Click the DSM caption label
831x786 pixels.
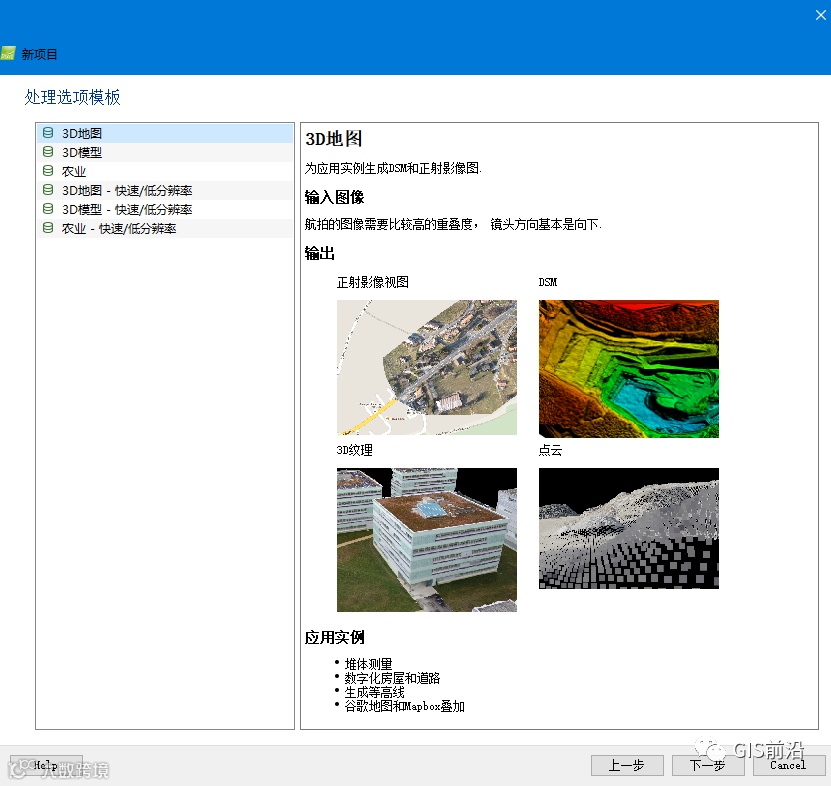click(x=548, y=282)
